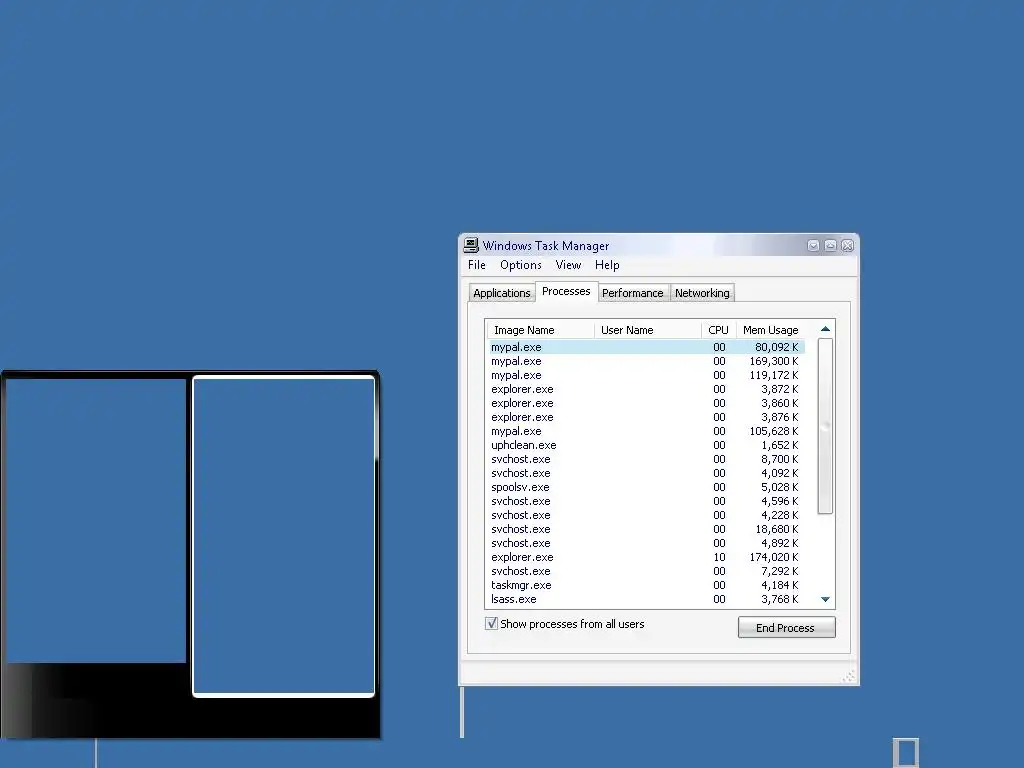Select the uphclean.exe process row

(647, 445)
